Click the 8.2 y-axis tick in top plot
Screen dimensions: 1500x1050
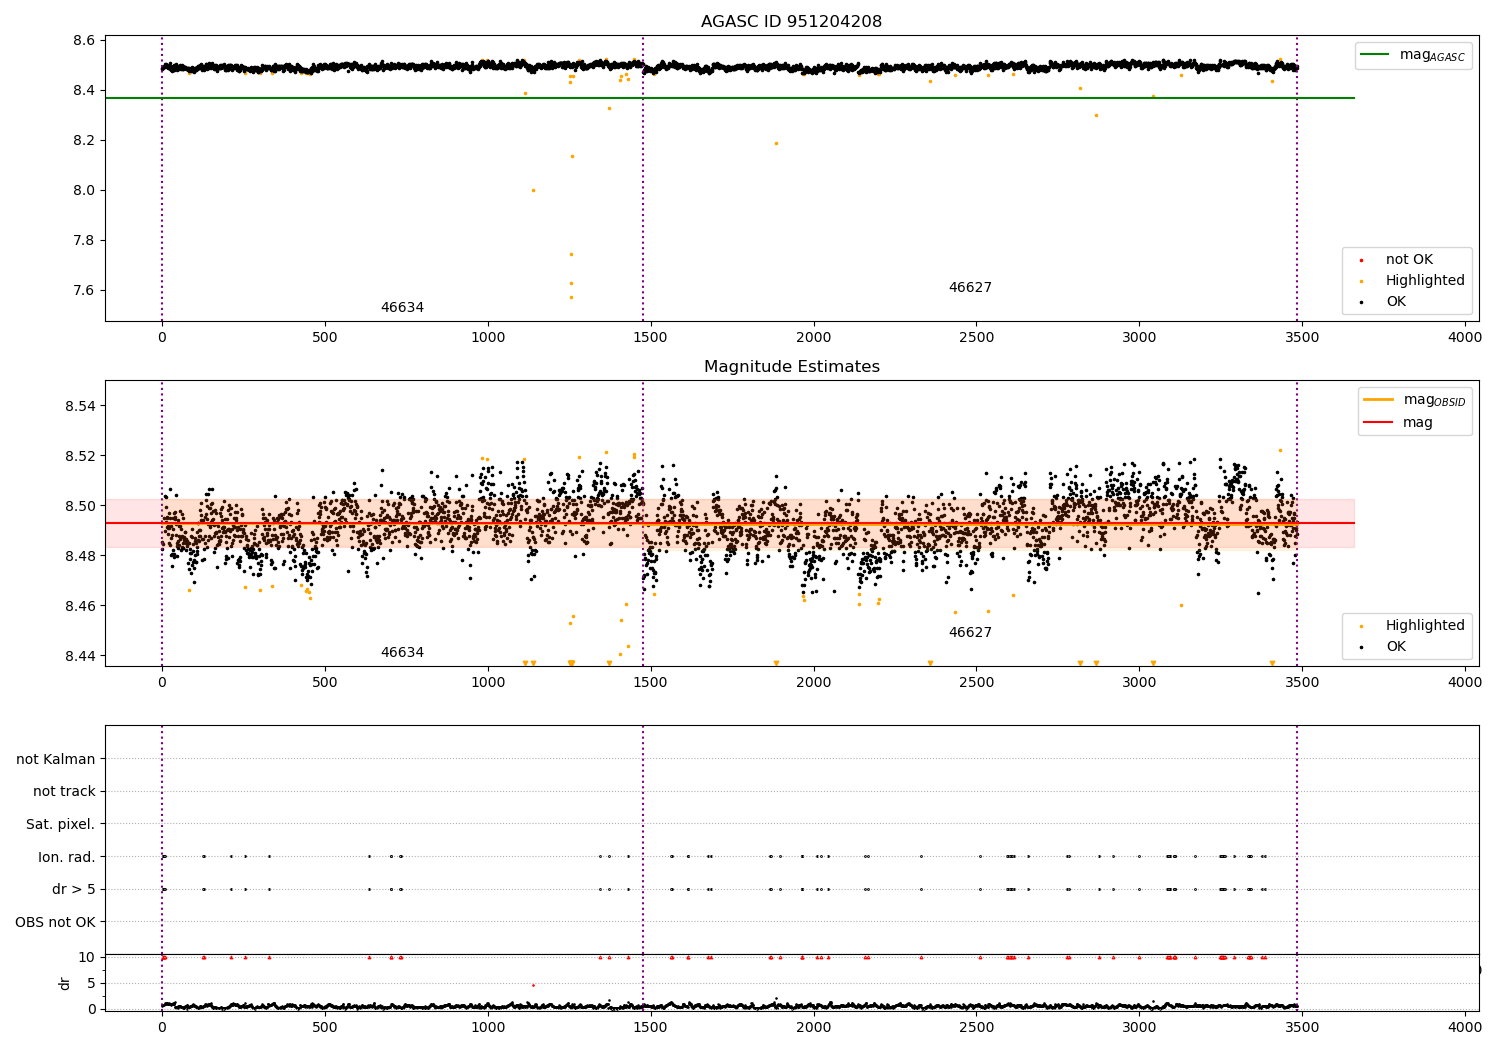pyautogui.click(x=85, y=141)
